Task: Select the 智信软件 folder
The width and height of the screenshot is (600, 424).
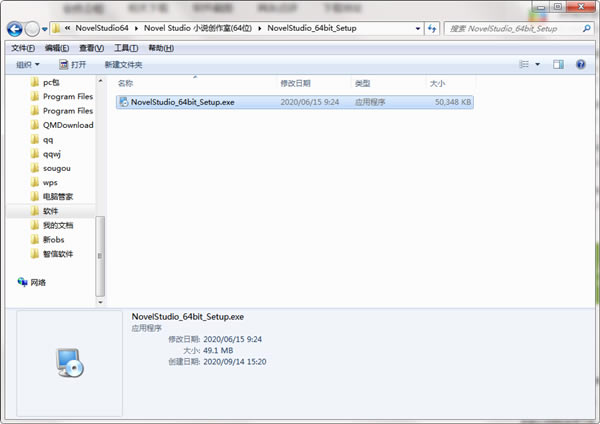Action: click(58, 254)
